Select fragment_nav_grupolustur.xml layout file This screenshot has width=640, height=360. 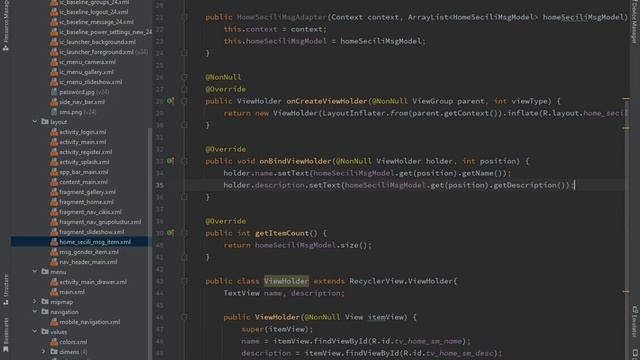coord(96,222)
